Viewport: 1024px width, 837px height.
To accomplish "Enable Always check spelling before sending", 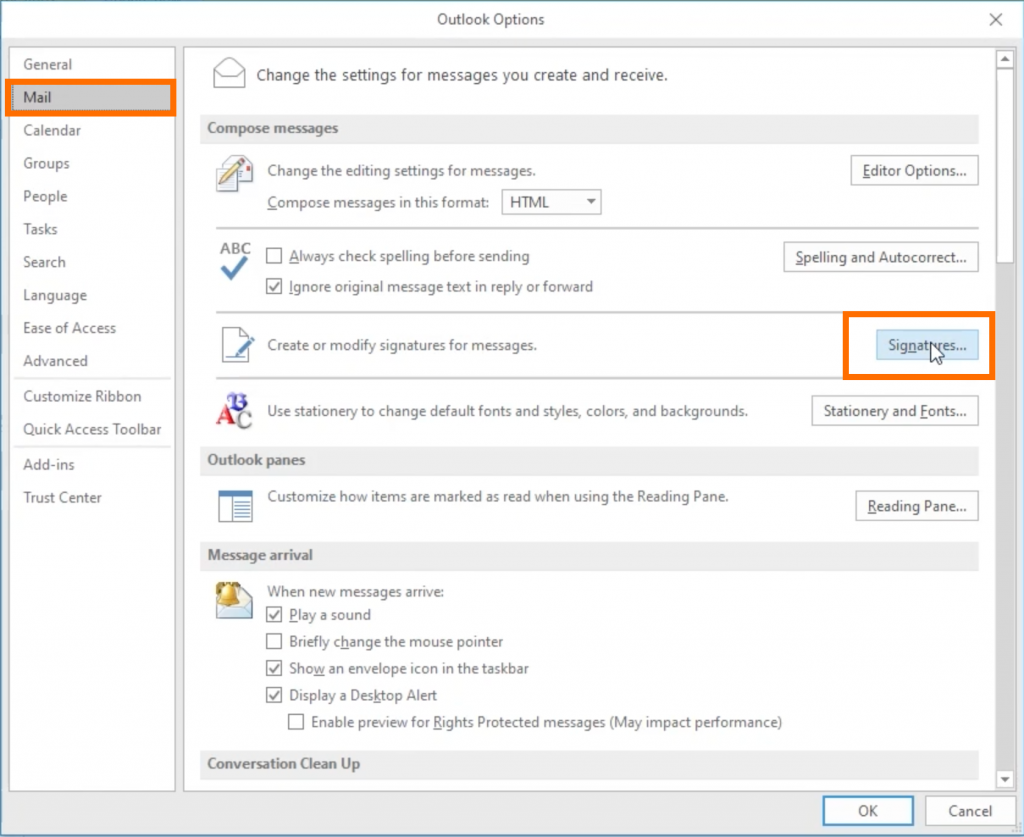I will click(x=274, y=256).
